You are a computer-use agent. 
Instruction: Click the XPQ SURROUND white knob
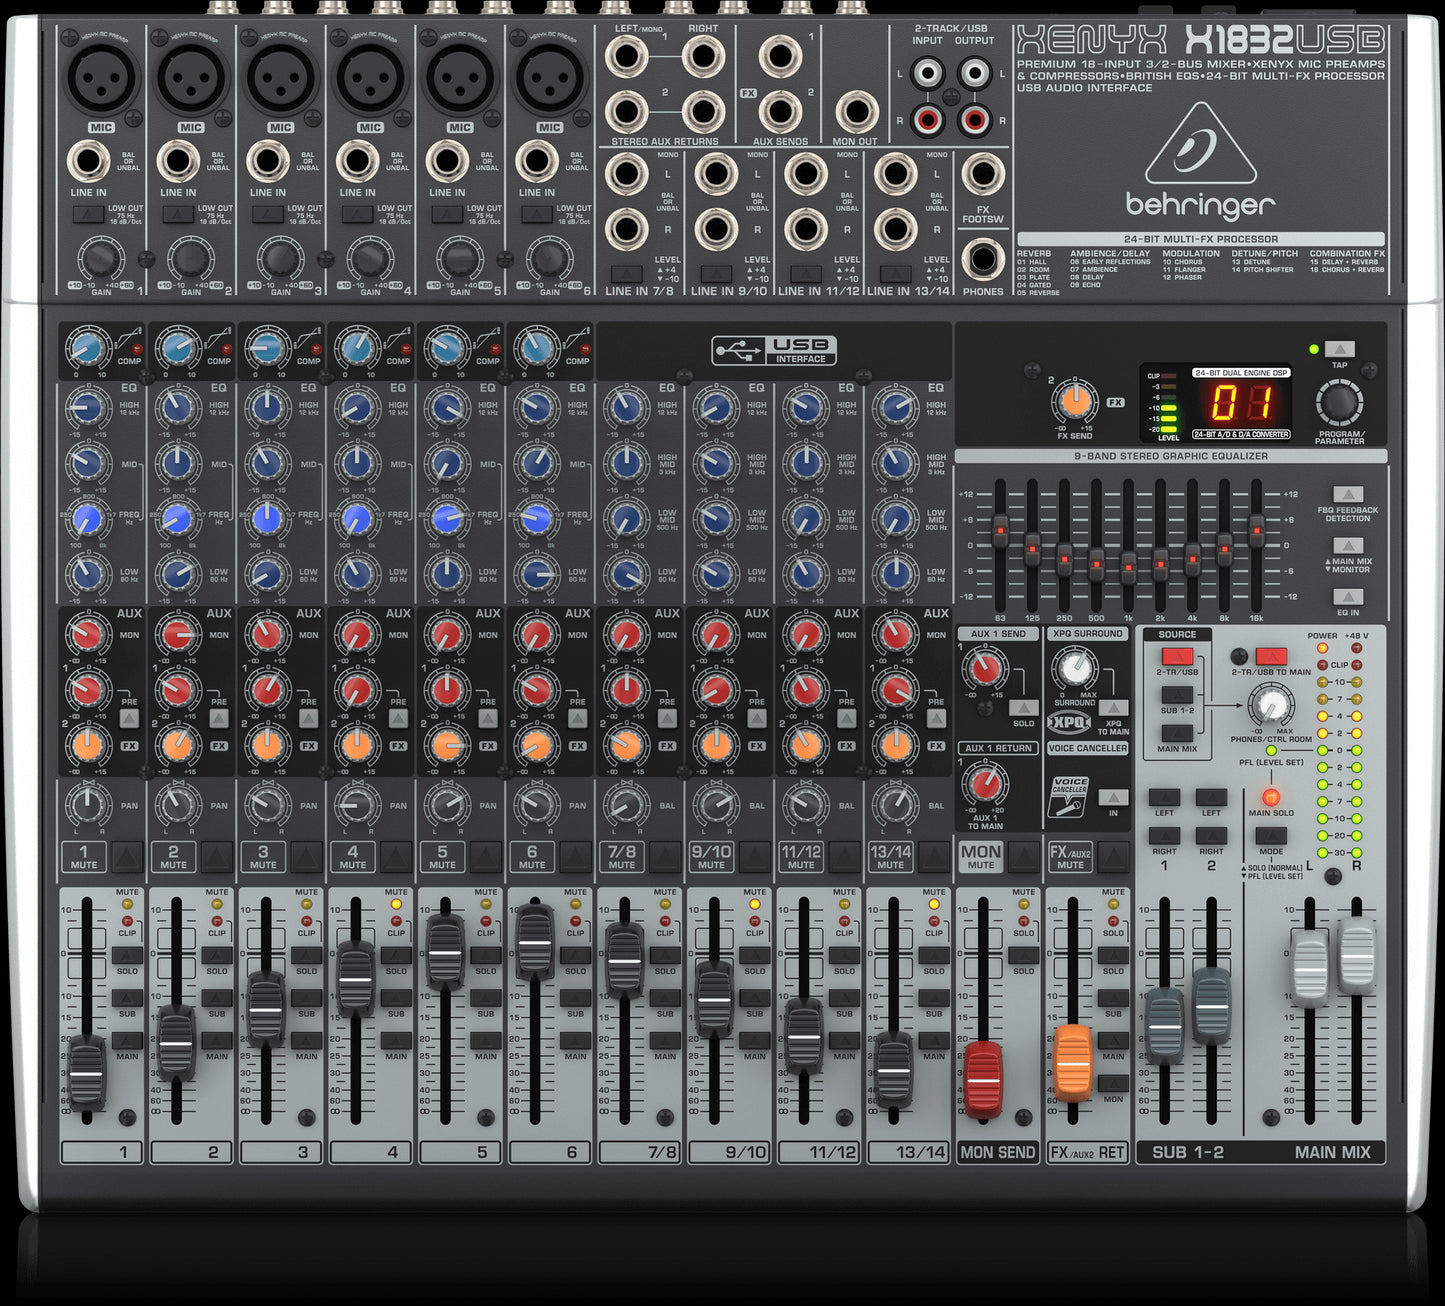pyautogui.click(x=1075, y=668)
